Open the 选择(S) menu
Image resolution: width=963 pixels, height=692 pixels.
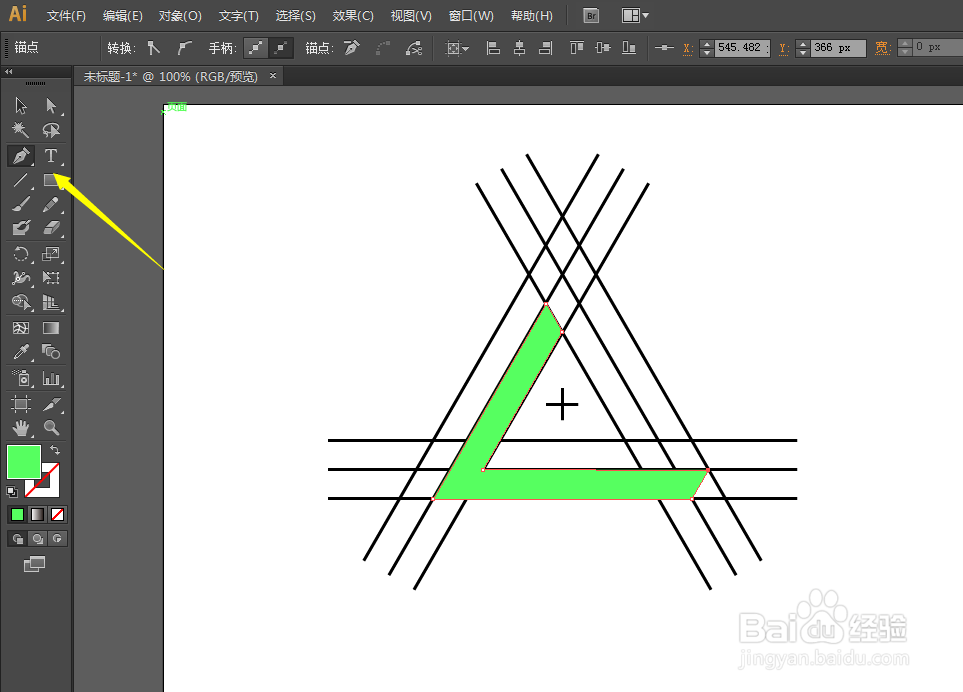coord(295,16)
